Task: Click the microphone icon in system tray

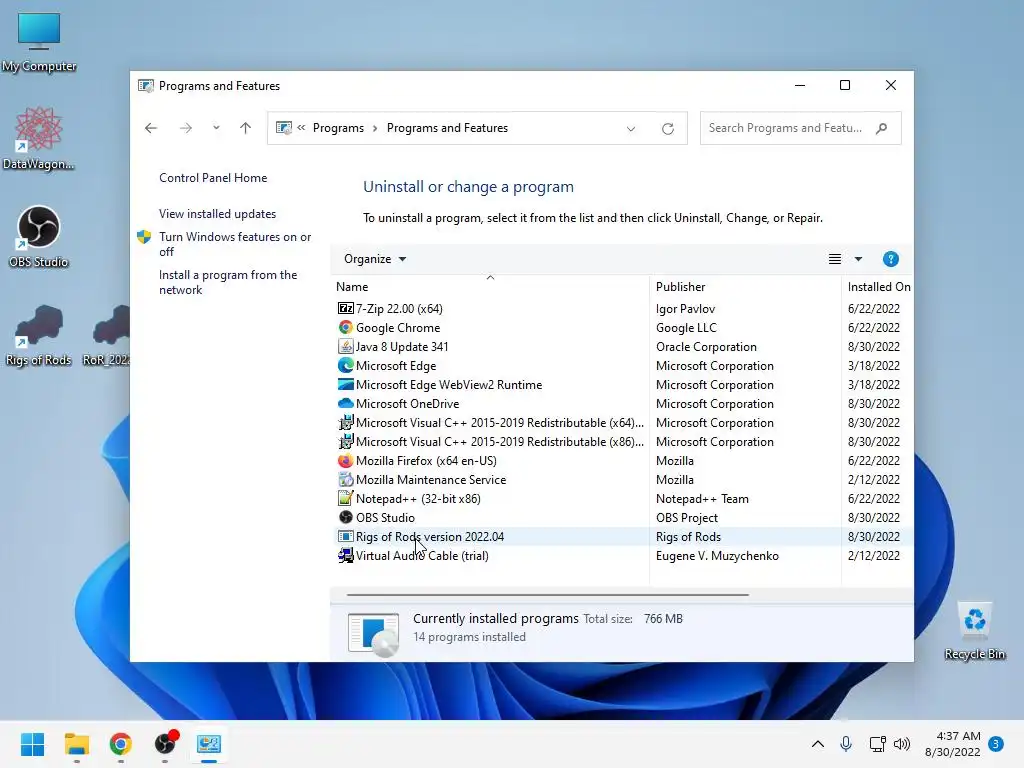Action: click(x=846, y=744)
